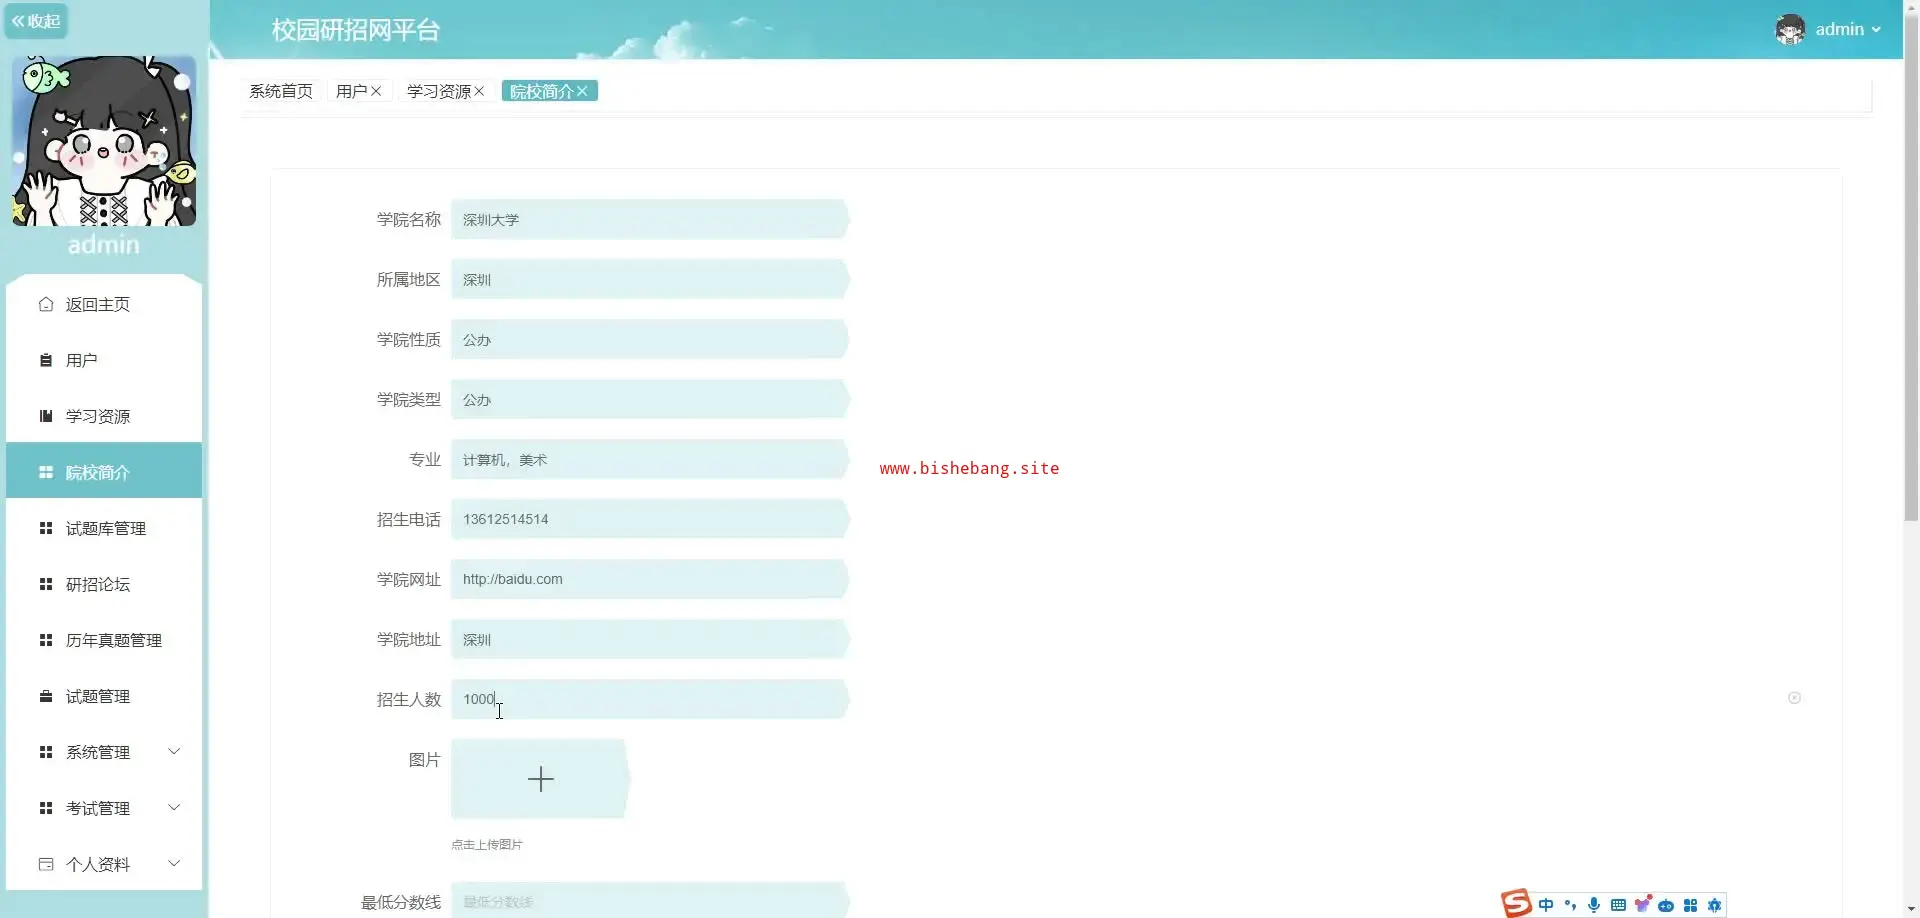Expand the 个人资料 submenu chevron
Image resolution: width=1920 pixels, height=918 pixels.
pos(174,863)
